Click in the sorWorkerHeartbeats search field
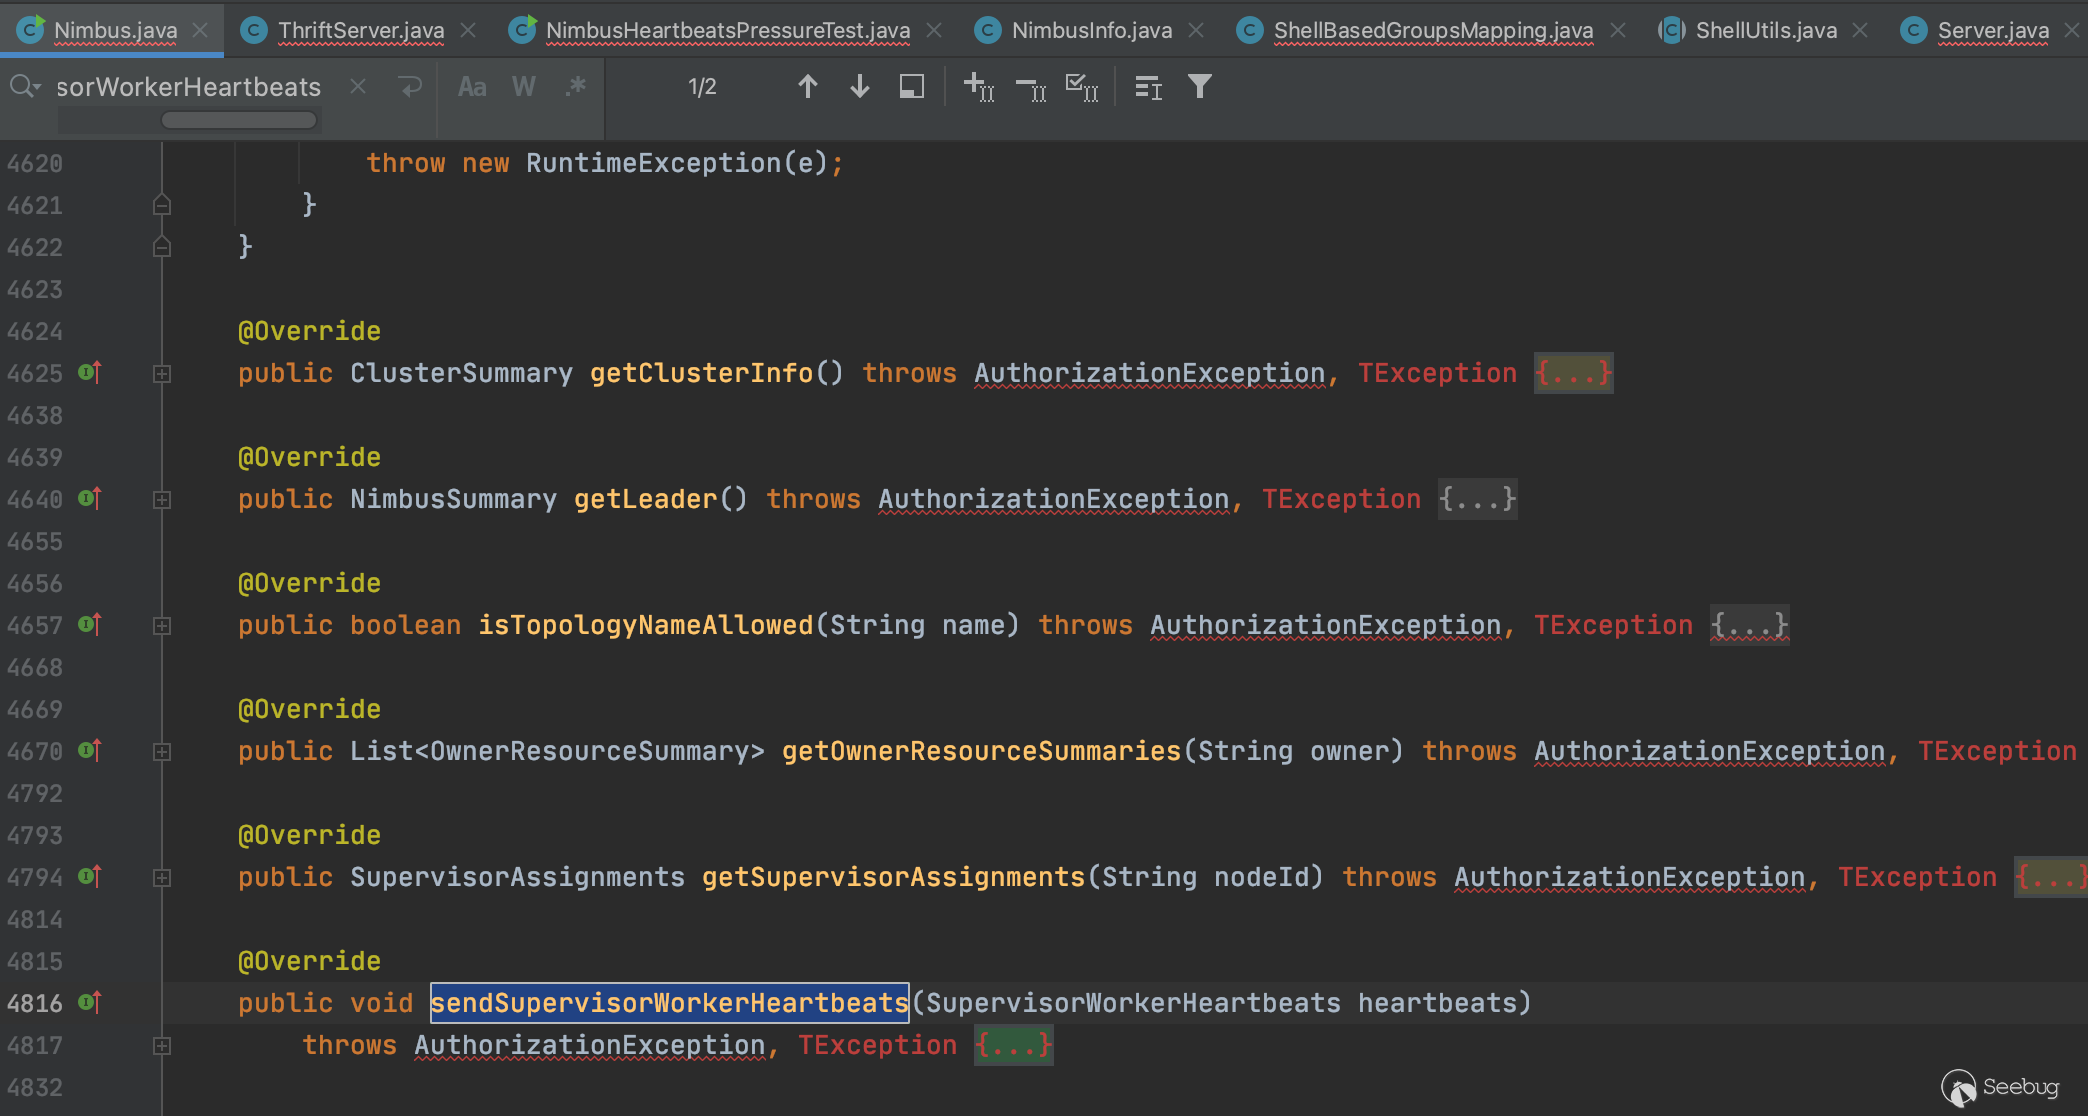 point(188,87)
